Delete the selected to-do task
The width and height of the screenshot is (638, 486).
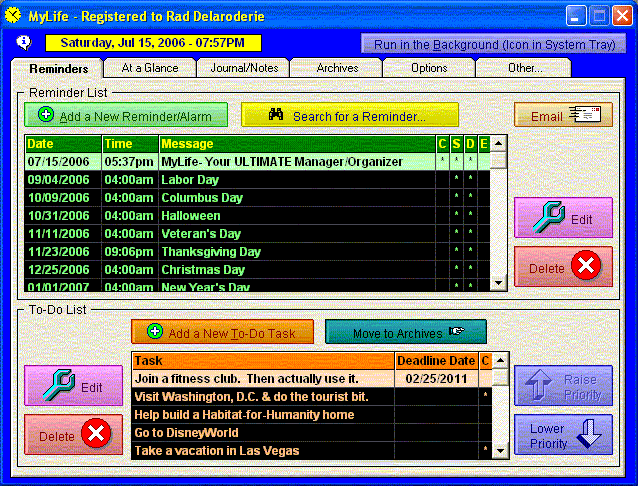click(73, 434)
